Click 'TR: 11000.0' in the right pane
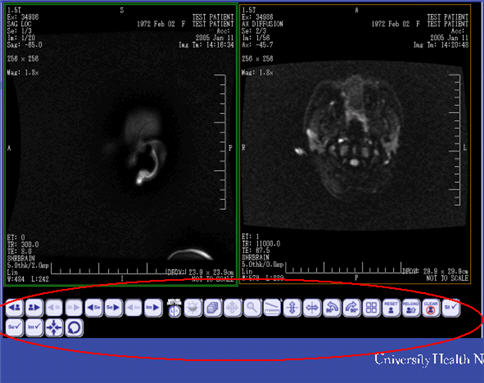 click(261, 244)
